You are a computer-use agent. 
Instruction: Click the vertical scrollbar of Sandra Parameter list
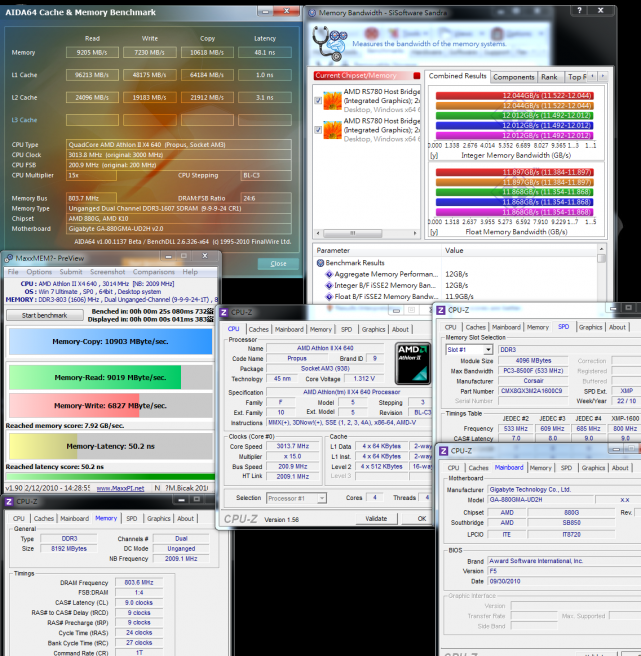601,274
